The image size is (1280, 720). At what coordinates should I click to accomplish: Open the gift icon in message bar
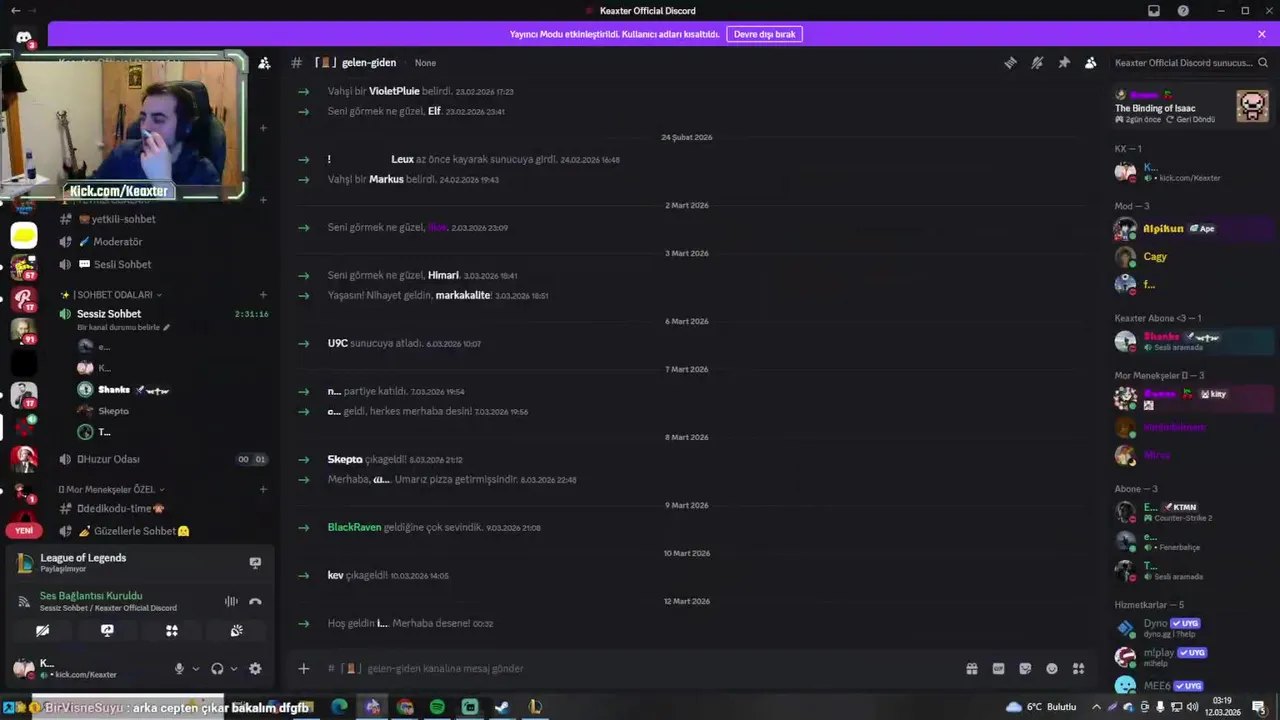pyautogui.click(x=971, y=669)
